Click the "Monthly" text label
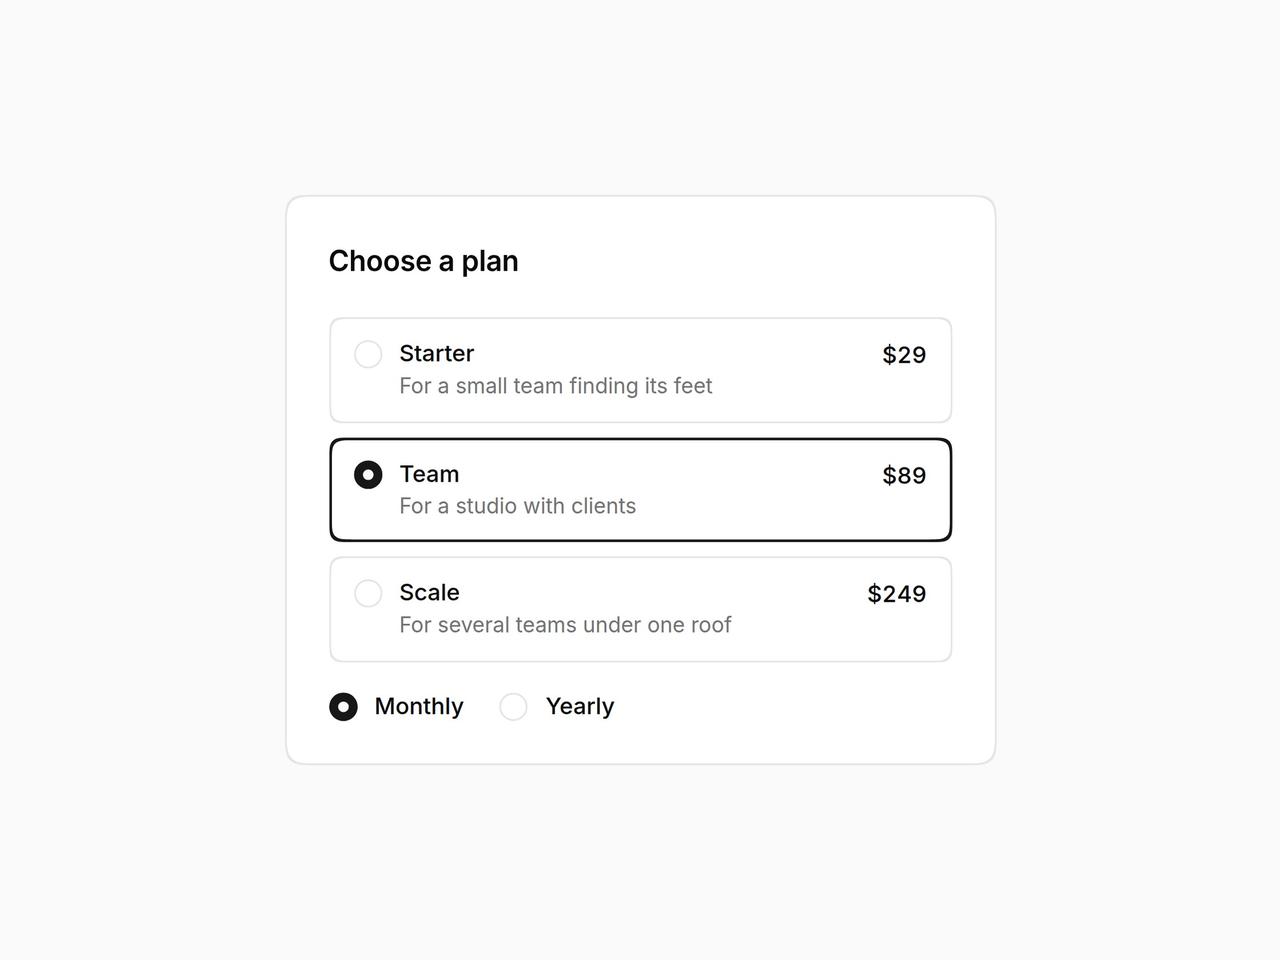The width and height of the screenshot is (1280, 960). point(419,707)
